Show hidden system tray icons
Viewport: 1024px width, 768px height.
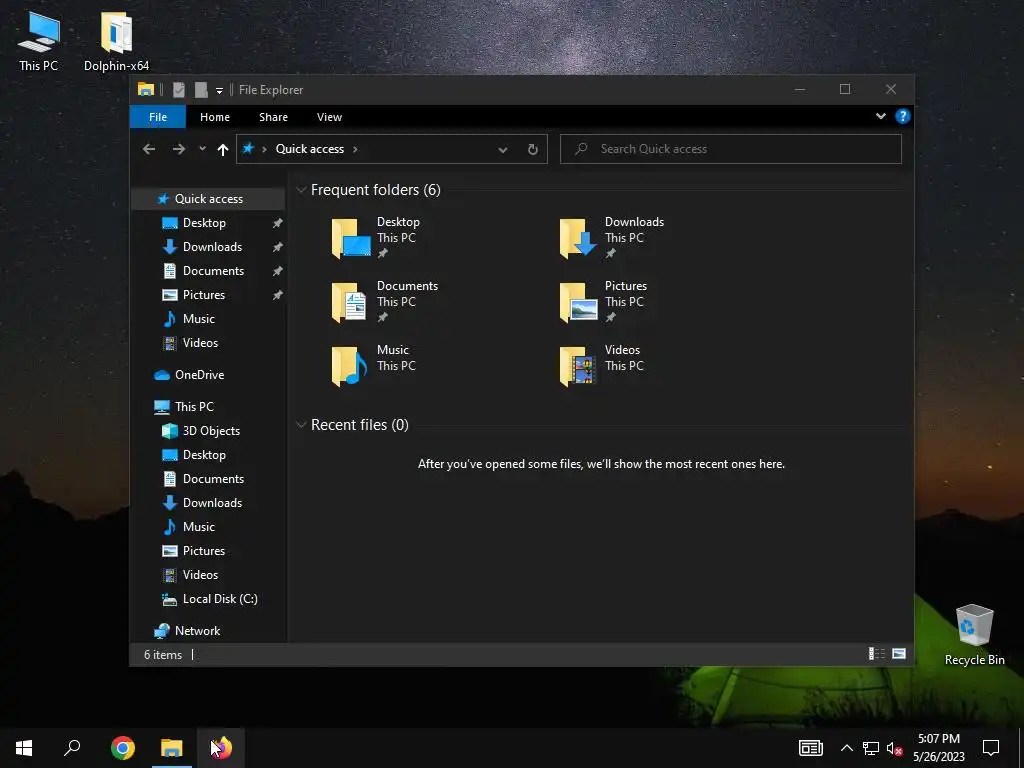[x=846, y=748]
